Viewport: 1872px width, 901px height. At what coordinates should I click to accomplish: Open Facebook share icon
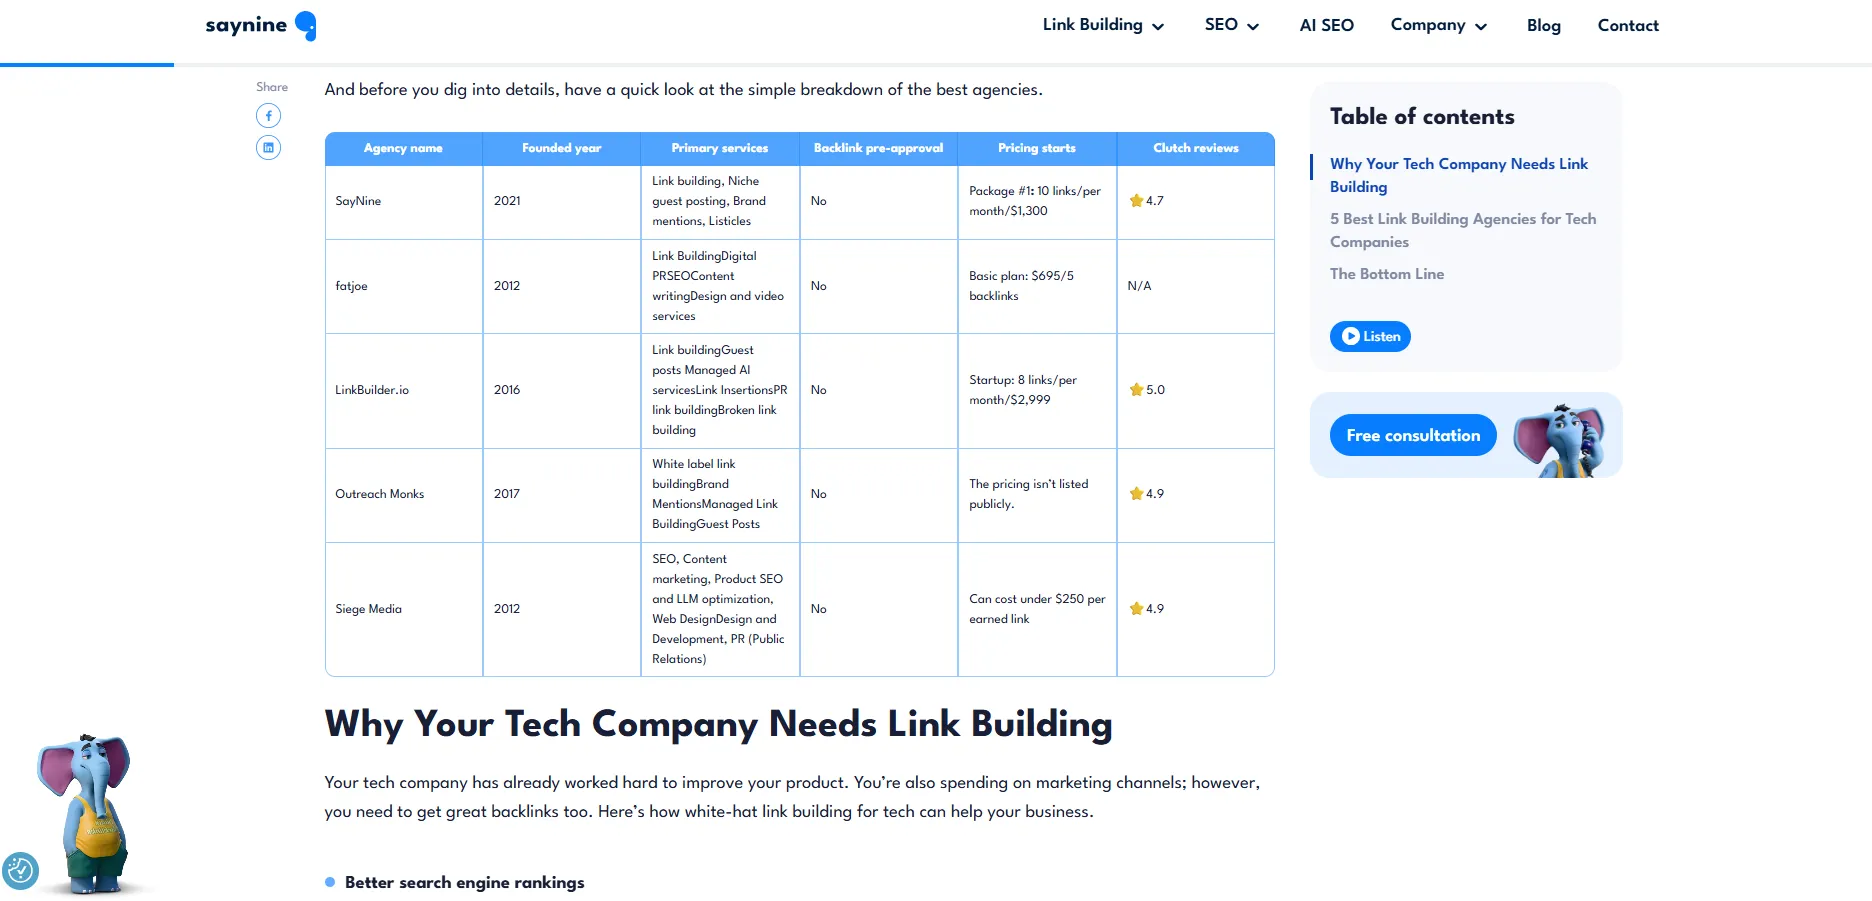268,115
